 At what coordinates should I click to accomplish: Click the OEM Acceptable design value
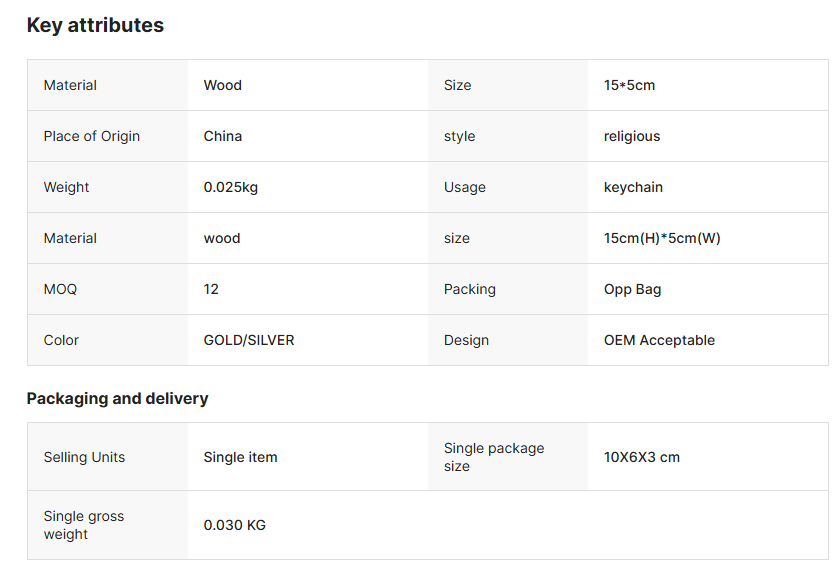[x=659, y=340]
